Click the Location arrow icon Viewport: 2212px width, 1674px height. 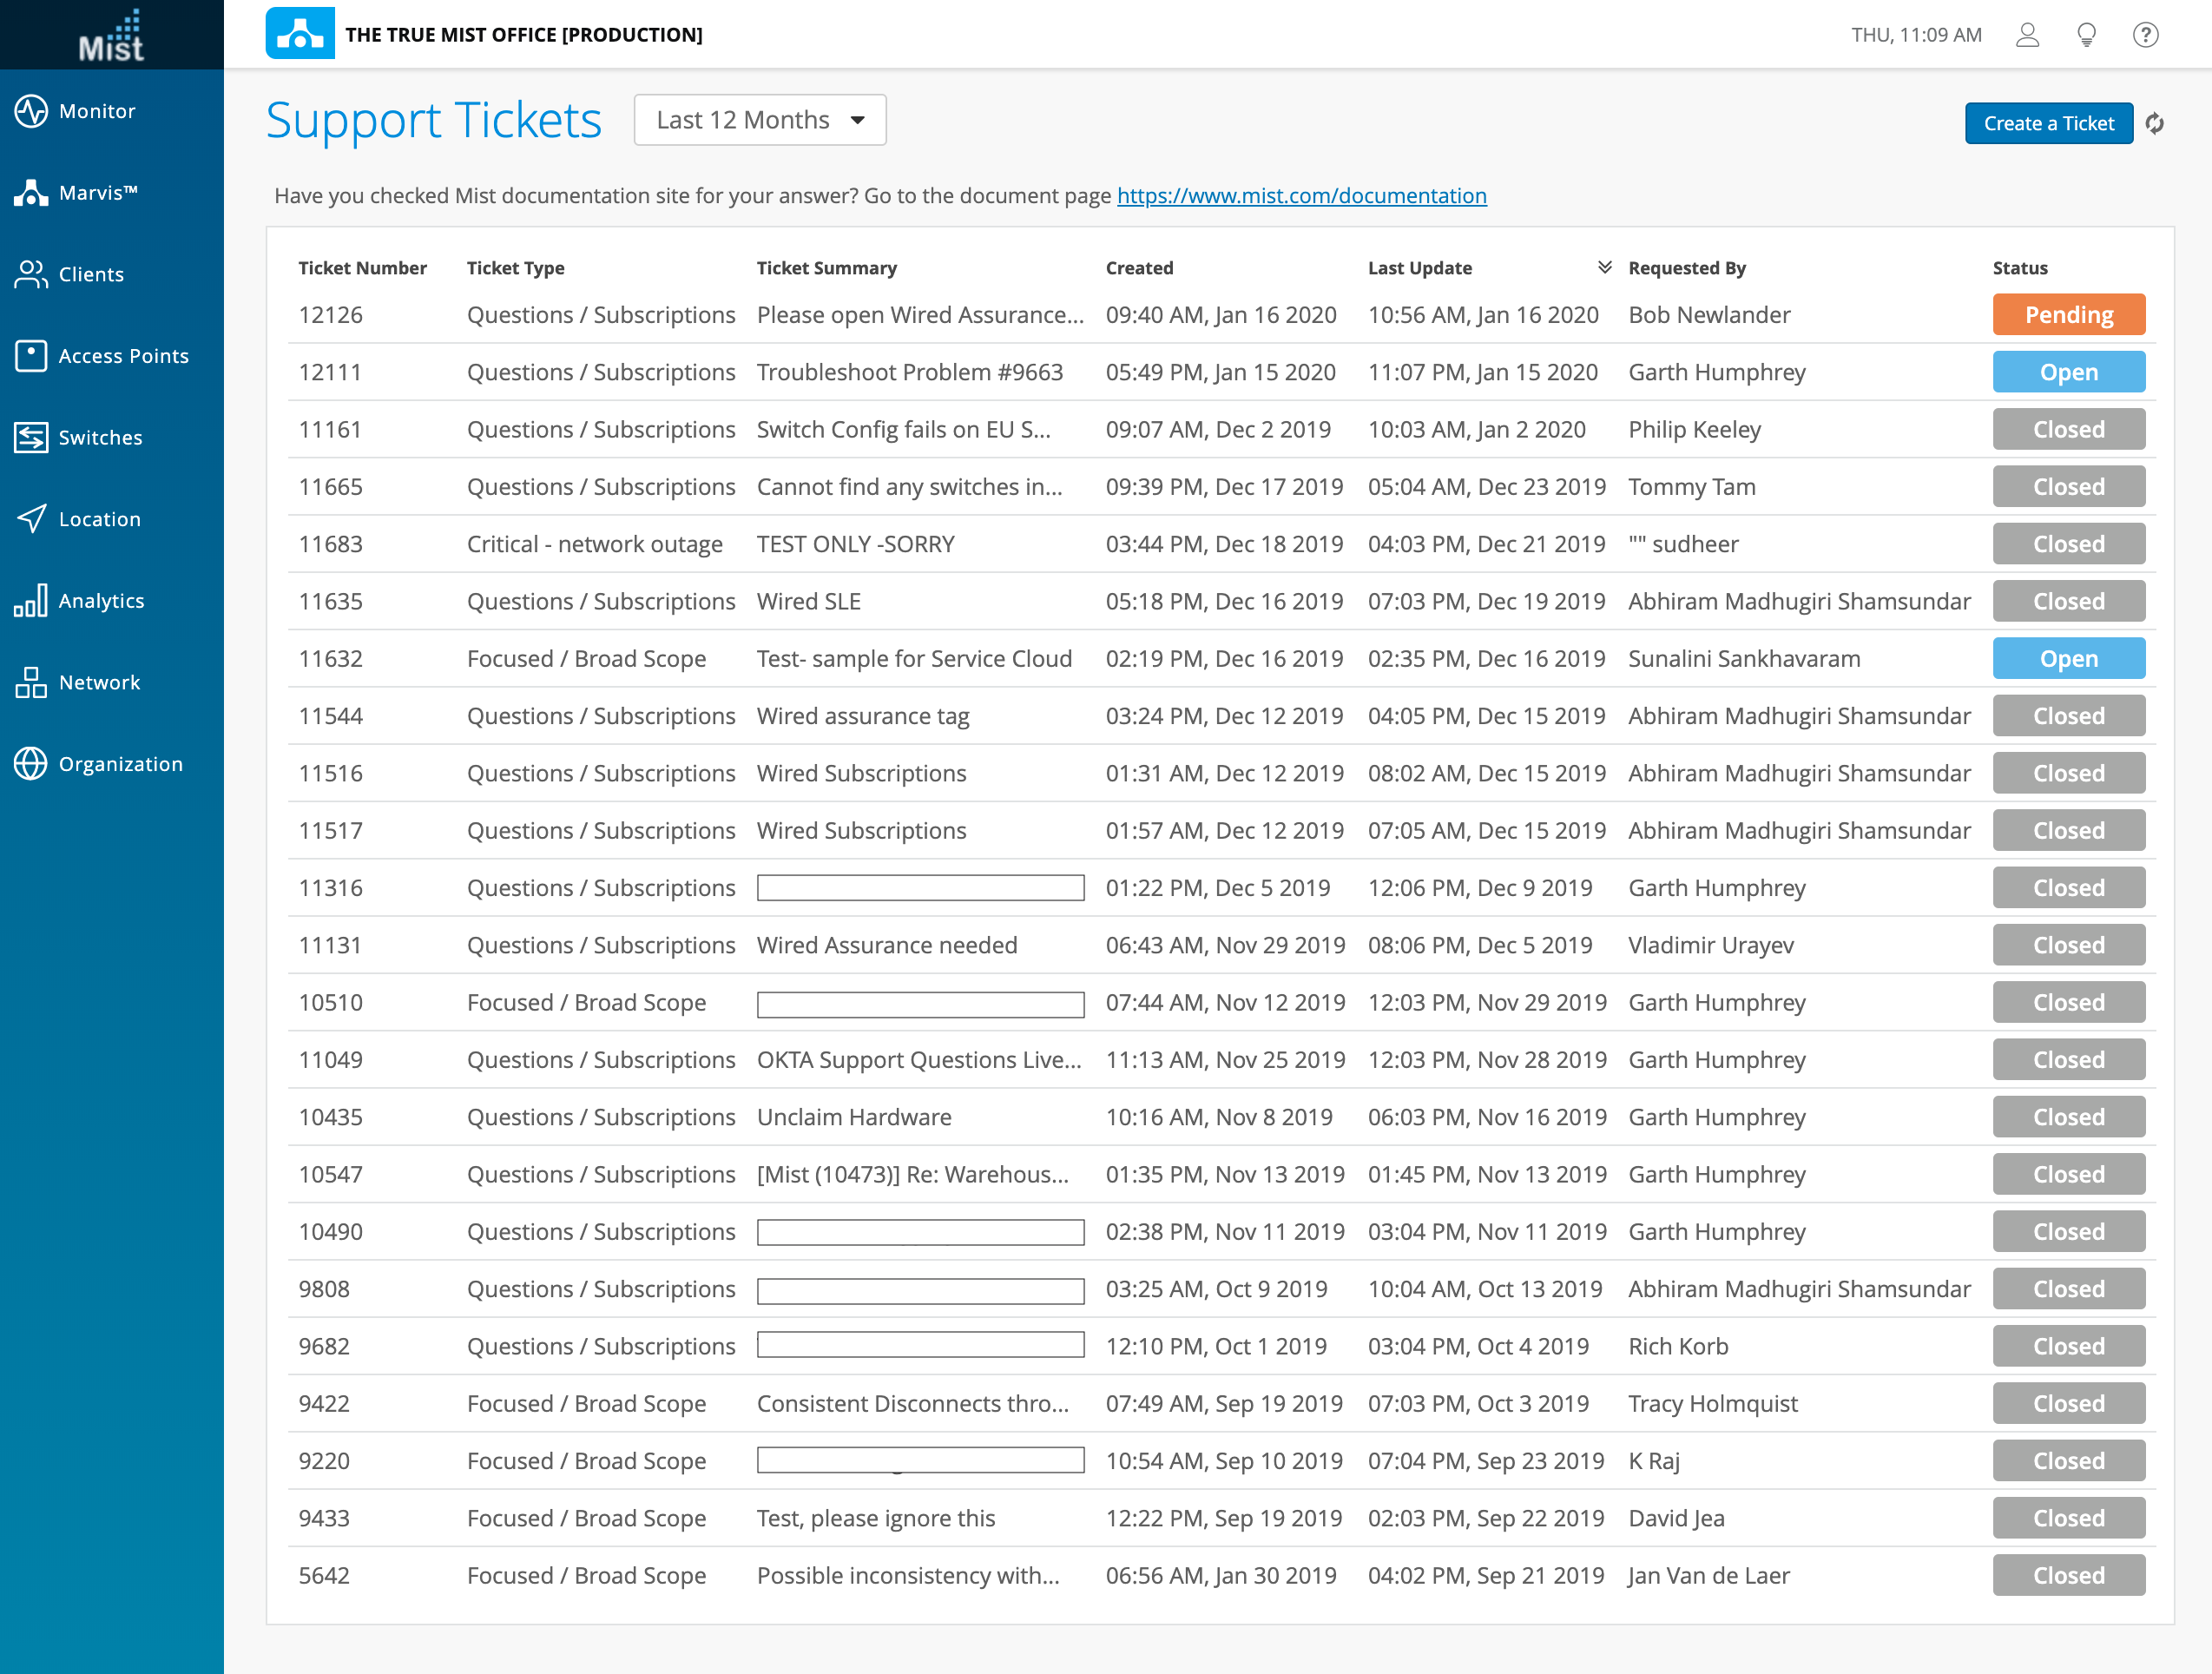[x=31, y=518]
